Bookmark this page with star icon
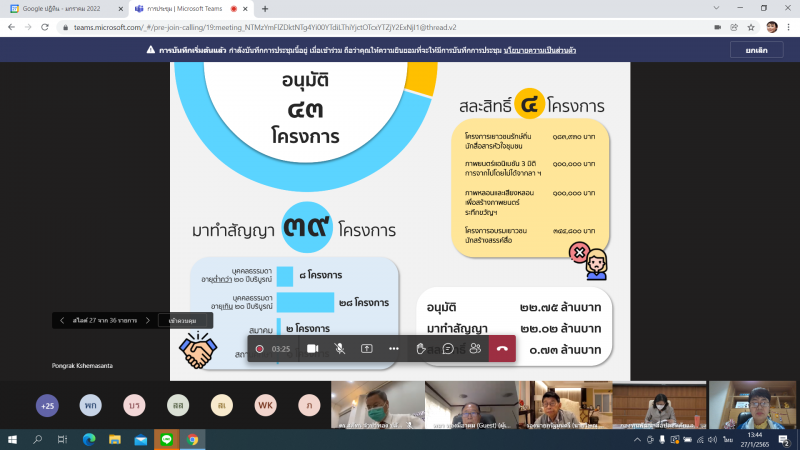Viewport: 800px width, 450px height. click(x=751, y=28)
